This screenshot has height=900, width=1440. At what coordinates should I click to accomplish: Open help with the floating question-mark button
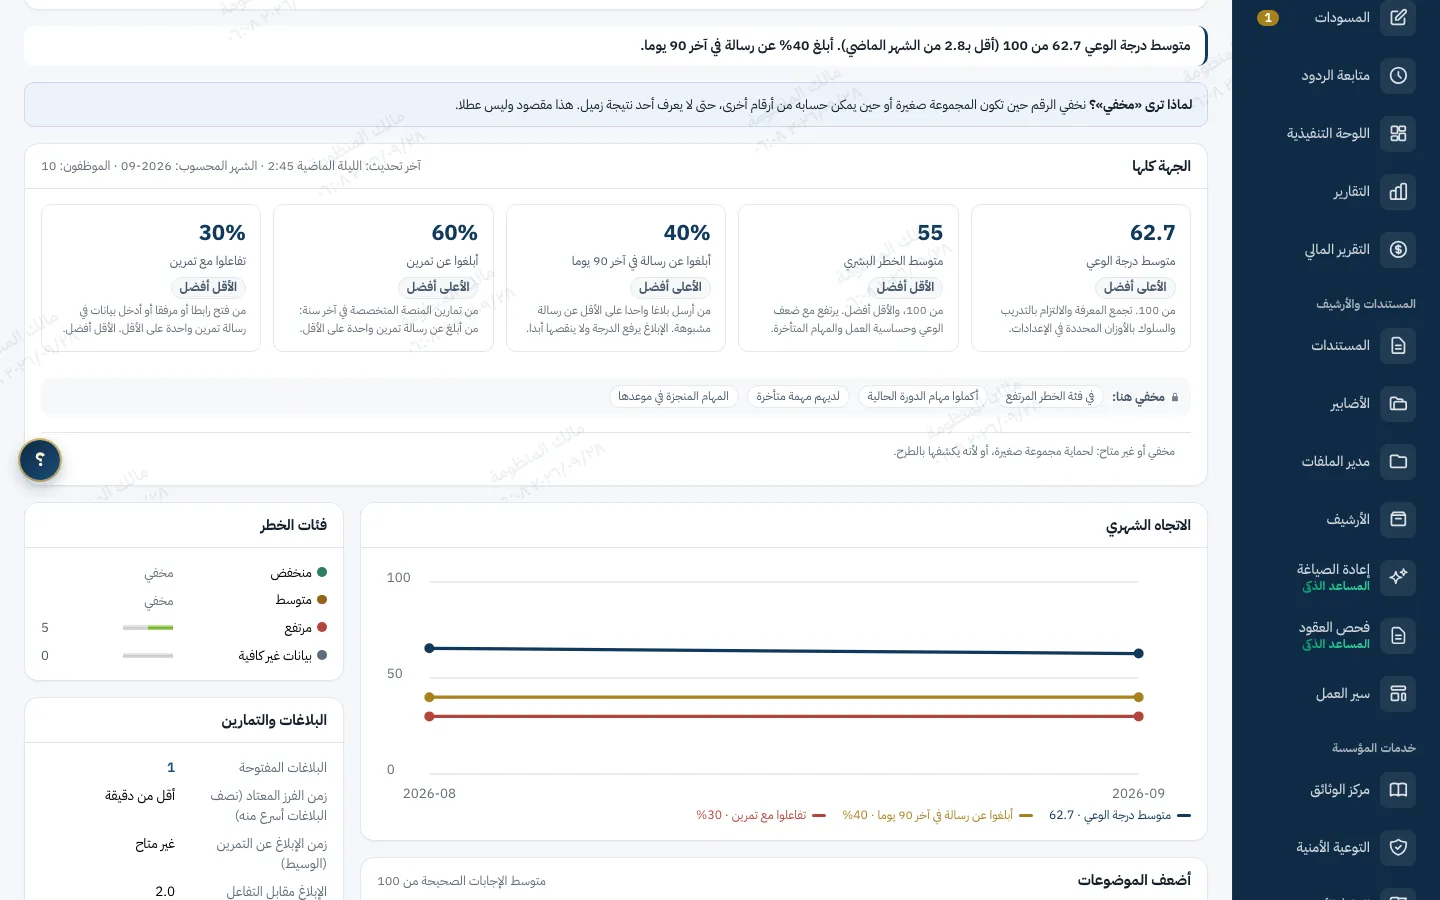pyautogui.click(x=40, y=460)
